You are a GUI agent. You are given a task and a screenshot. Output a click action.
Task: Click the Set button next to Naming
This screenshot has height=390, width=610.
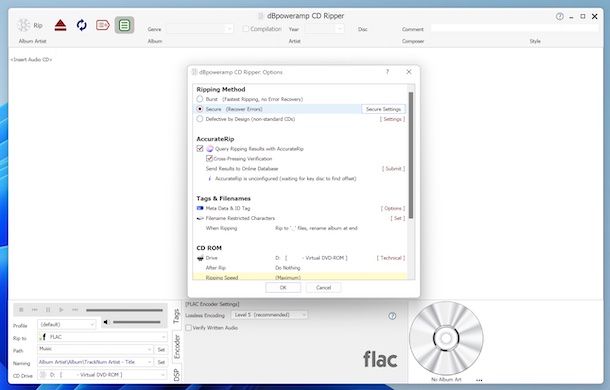click(x=161, y=362)
